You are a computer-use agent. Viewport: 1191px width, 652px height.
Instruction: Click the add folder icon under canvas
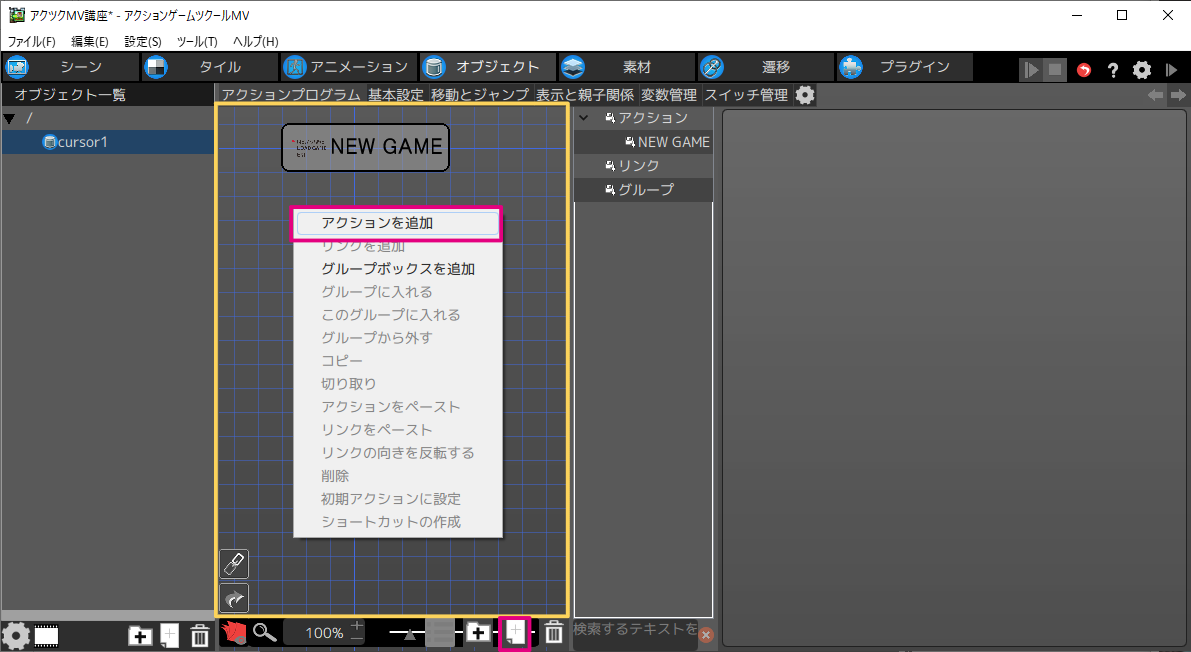tap(478, 633)
